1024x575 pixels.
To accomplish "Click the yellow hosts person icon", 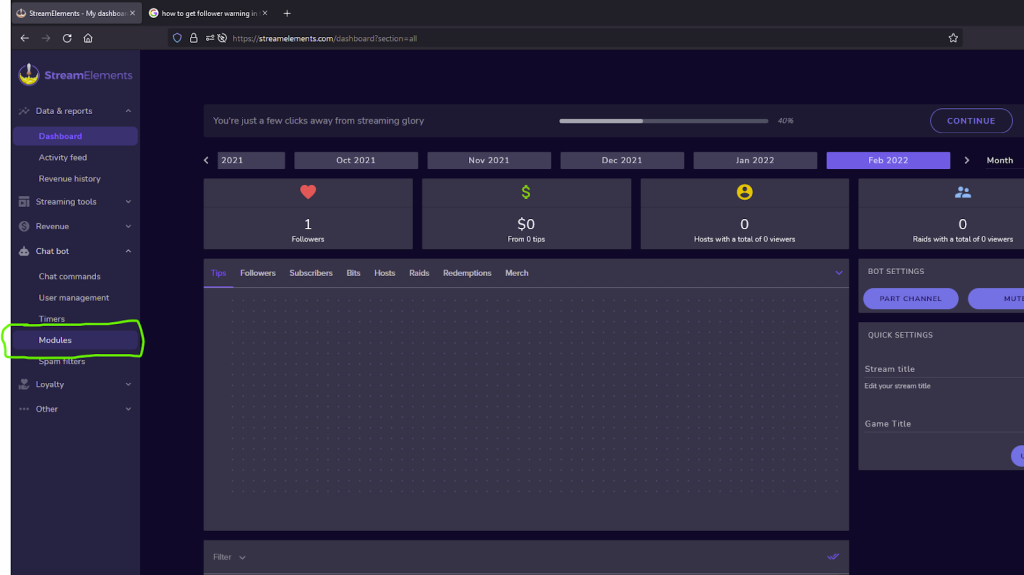I will coord(744,192).
